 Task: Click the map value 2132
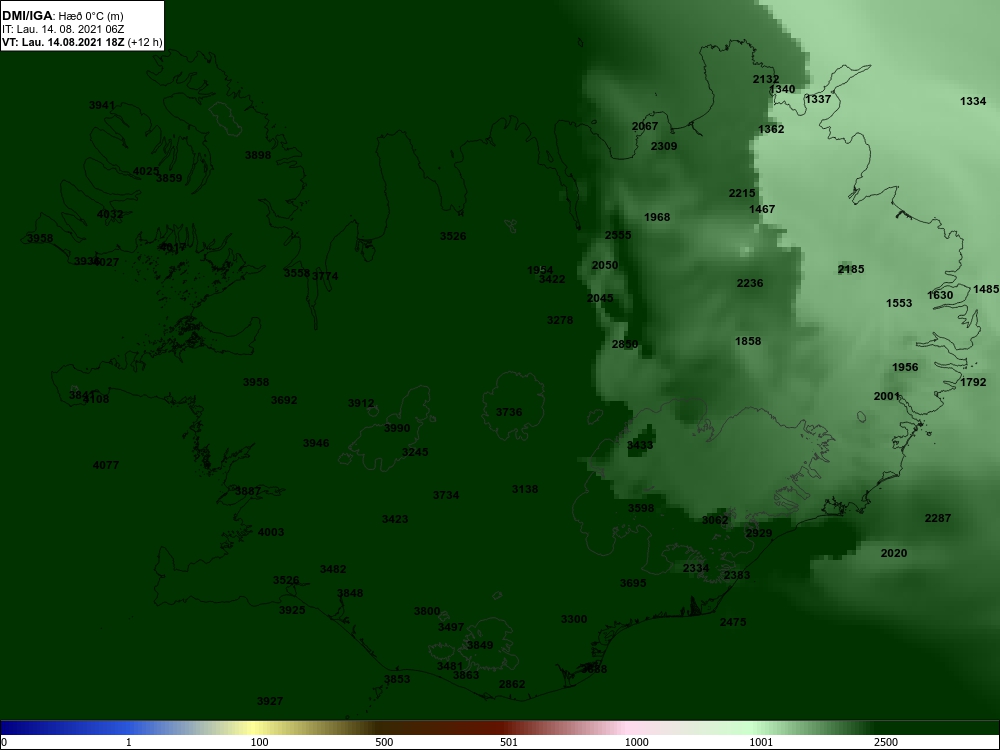(766, 79)
